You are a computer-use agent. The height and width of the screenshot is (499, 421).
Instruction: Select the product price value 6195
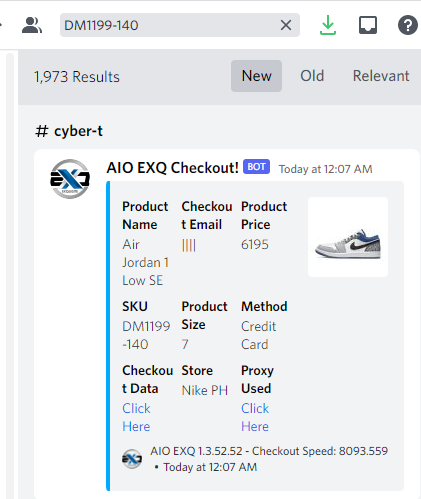pos(255,245)
